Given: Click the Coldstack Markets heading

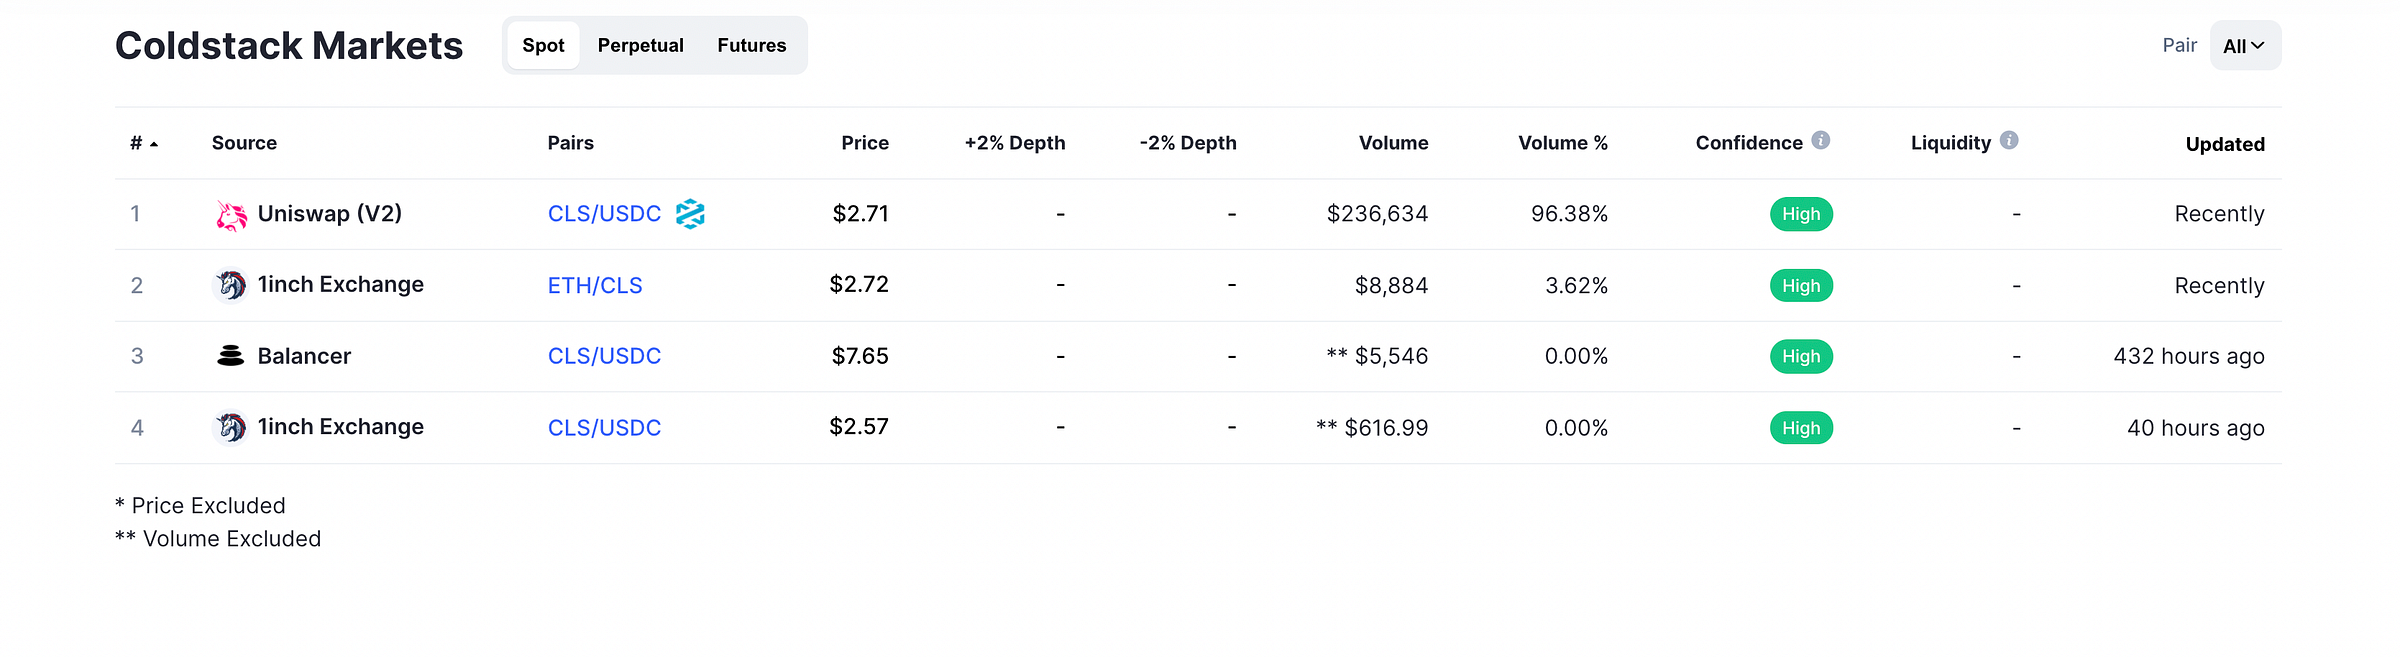Looking at the screenshot, I should 289,46.
